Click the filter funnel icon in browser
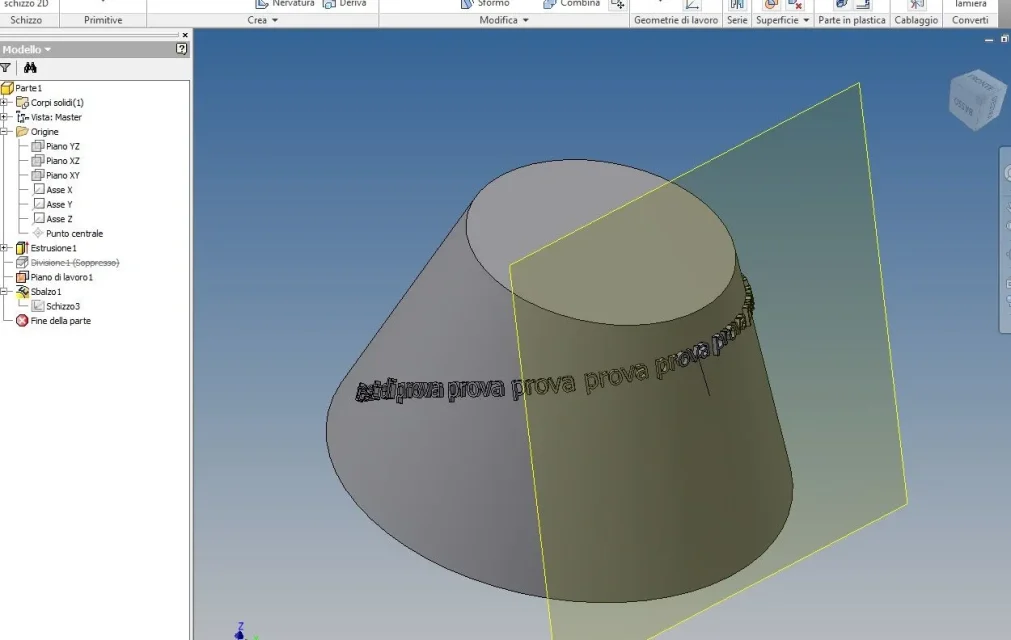 [6, 68]
